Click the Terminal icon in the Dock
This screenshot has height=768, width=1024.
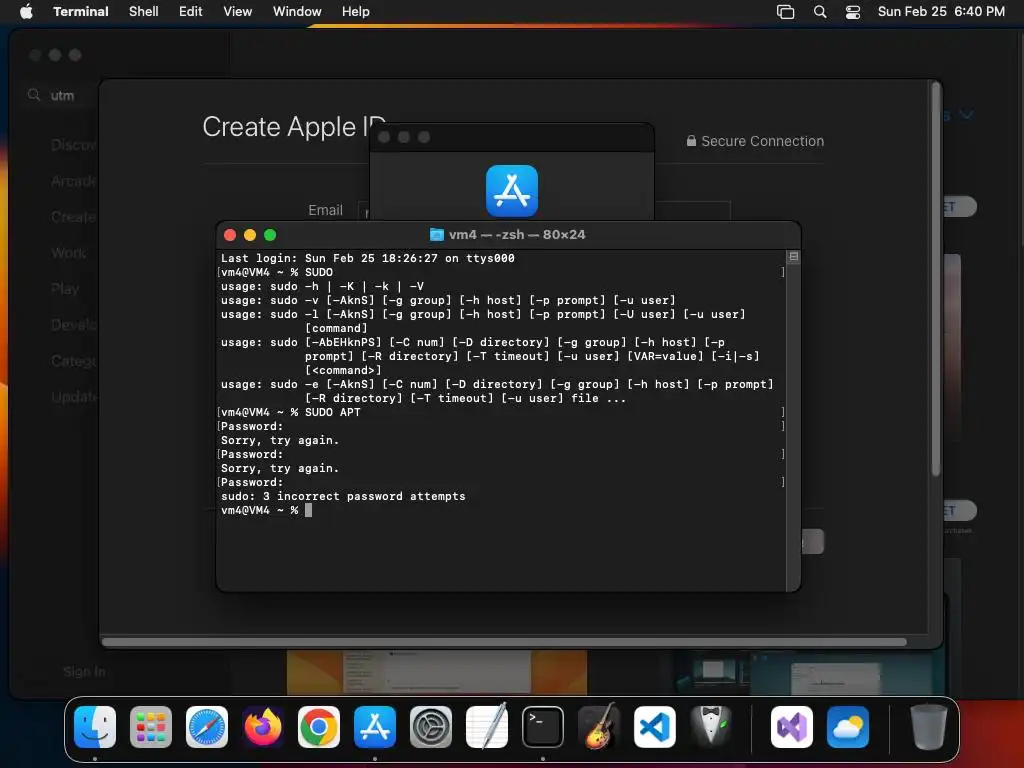pos(543,727)
